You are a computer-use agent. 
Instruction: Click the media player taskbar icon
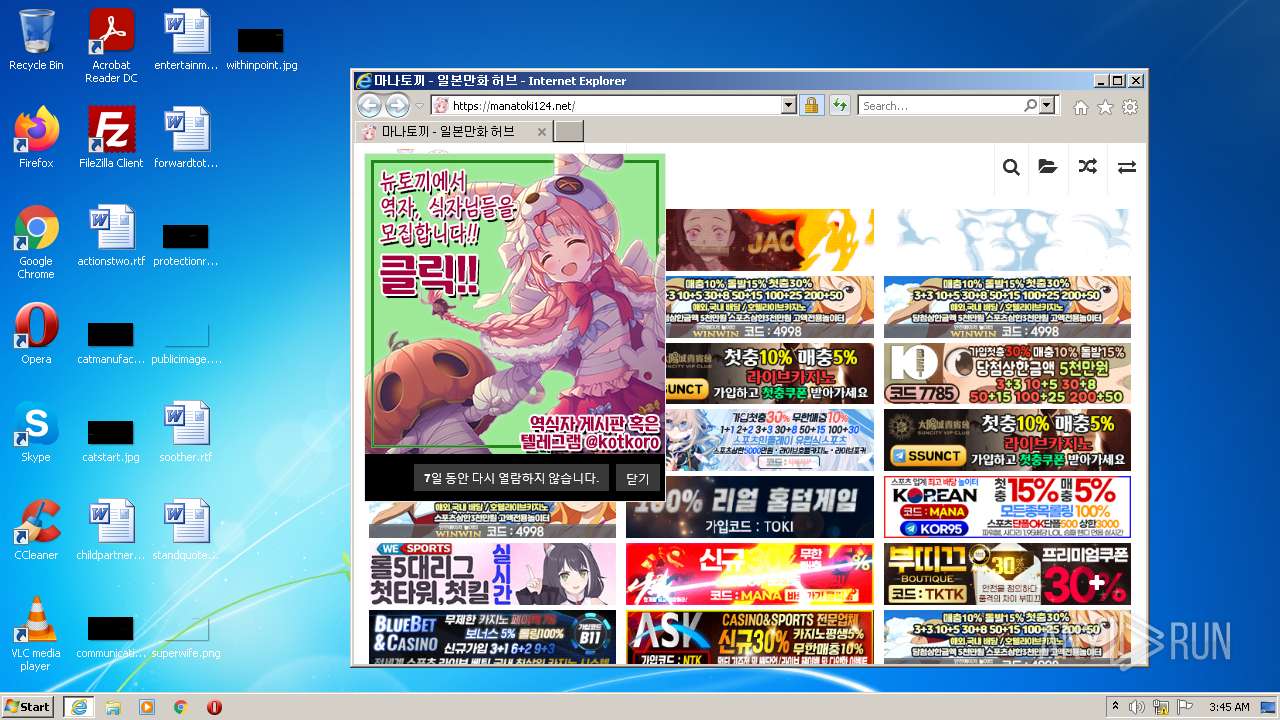coord(147,707)
